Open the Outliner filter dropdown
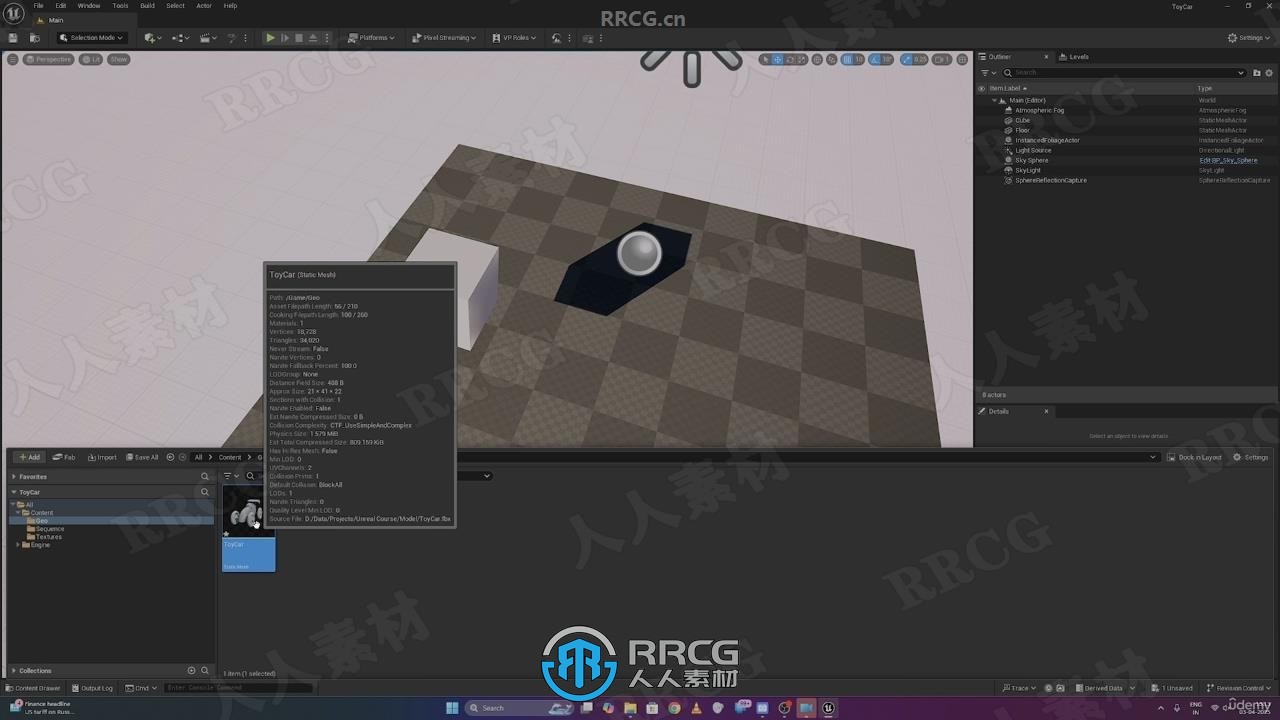The height and width of the screenshot is (720, 1280). tap(987, 73)
